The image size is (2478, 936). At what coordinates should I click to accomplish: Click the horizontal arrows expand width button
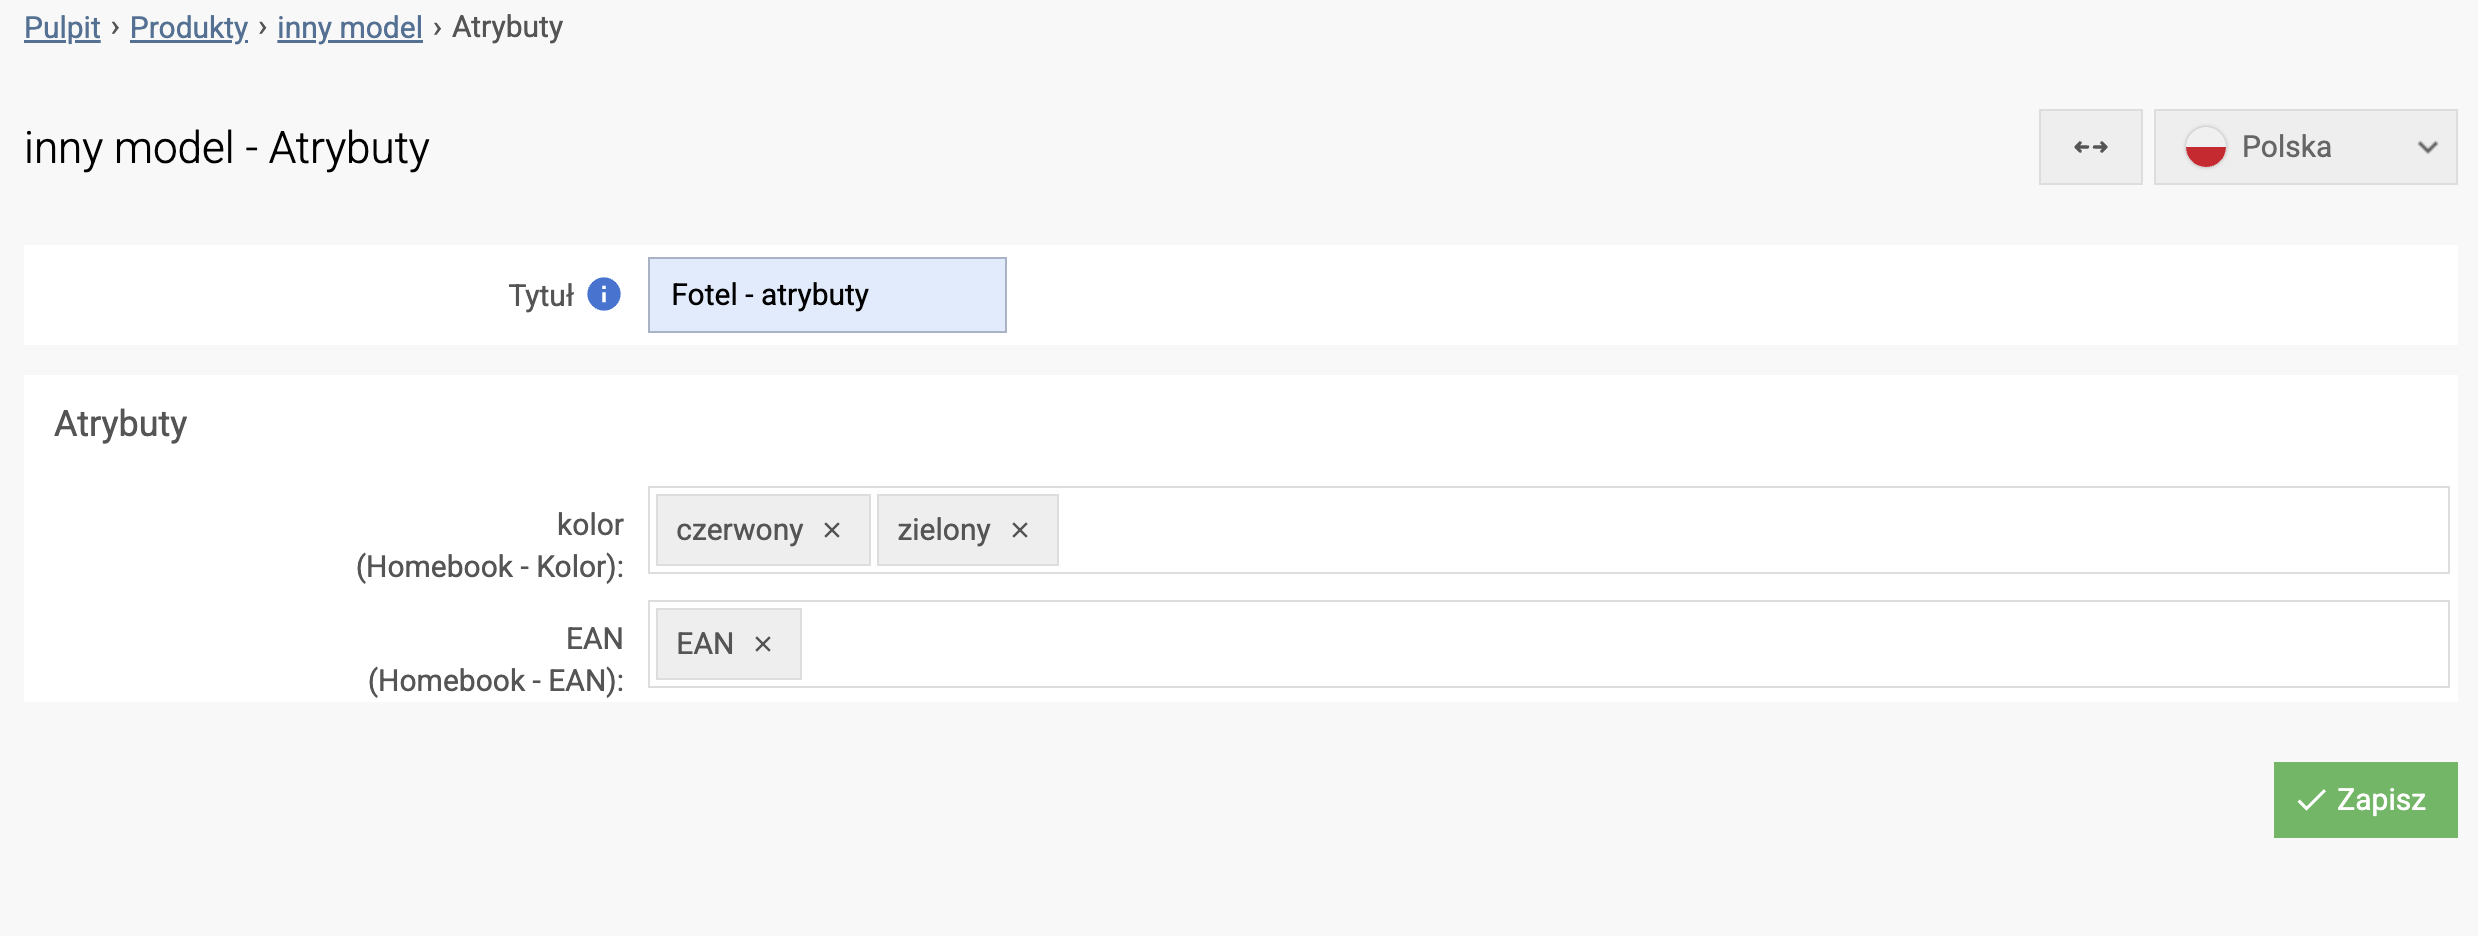(x=2090, y=147)
